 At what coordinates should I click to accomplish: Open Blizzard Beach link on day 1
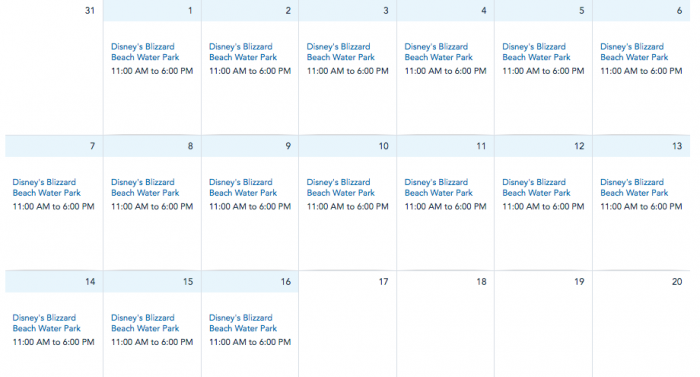pyautogui.click(x=145, y=52)
